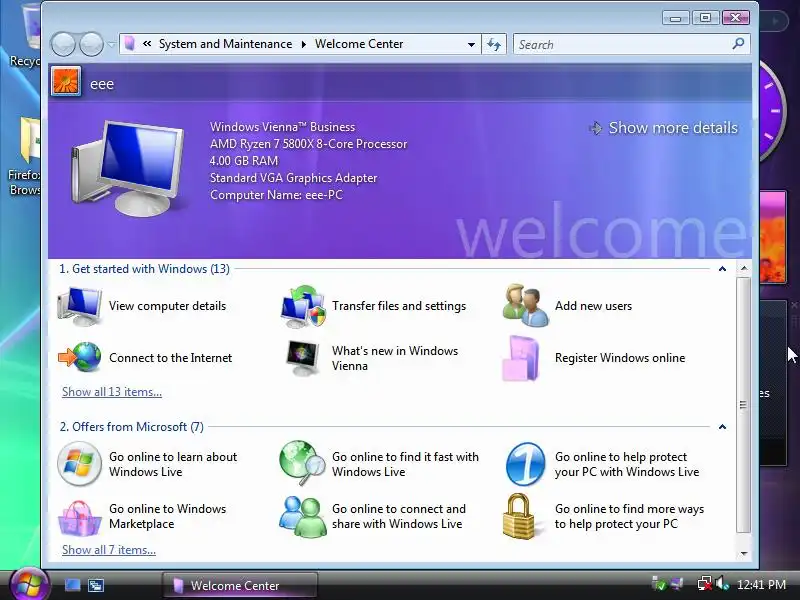Screen dimensions: 800x600
Task: Open the address bar history dropdown
Action: tap(471, 44)
